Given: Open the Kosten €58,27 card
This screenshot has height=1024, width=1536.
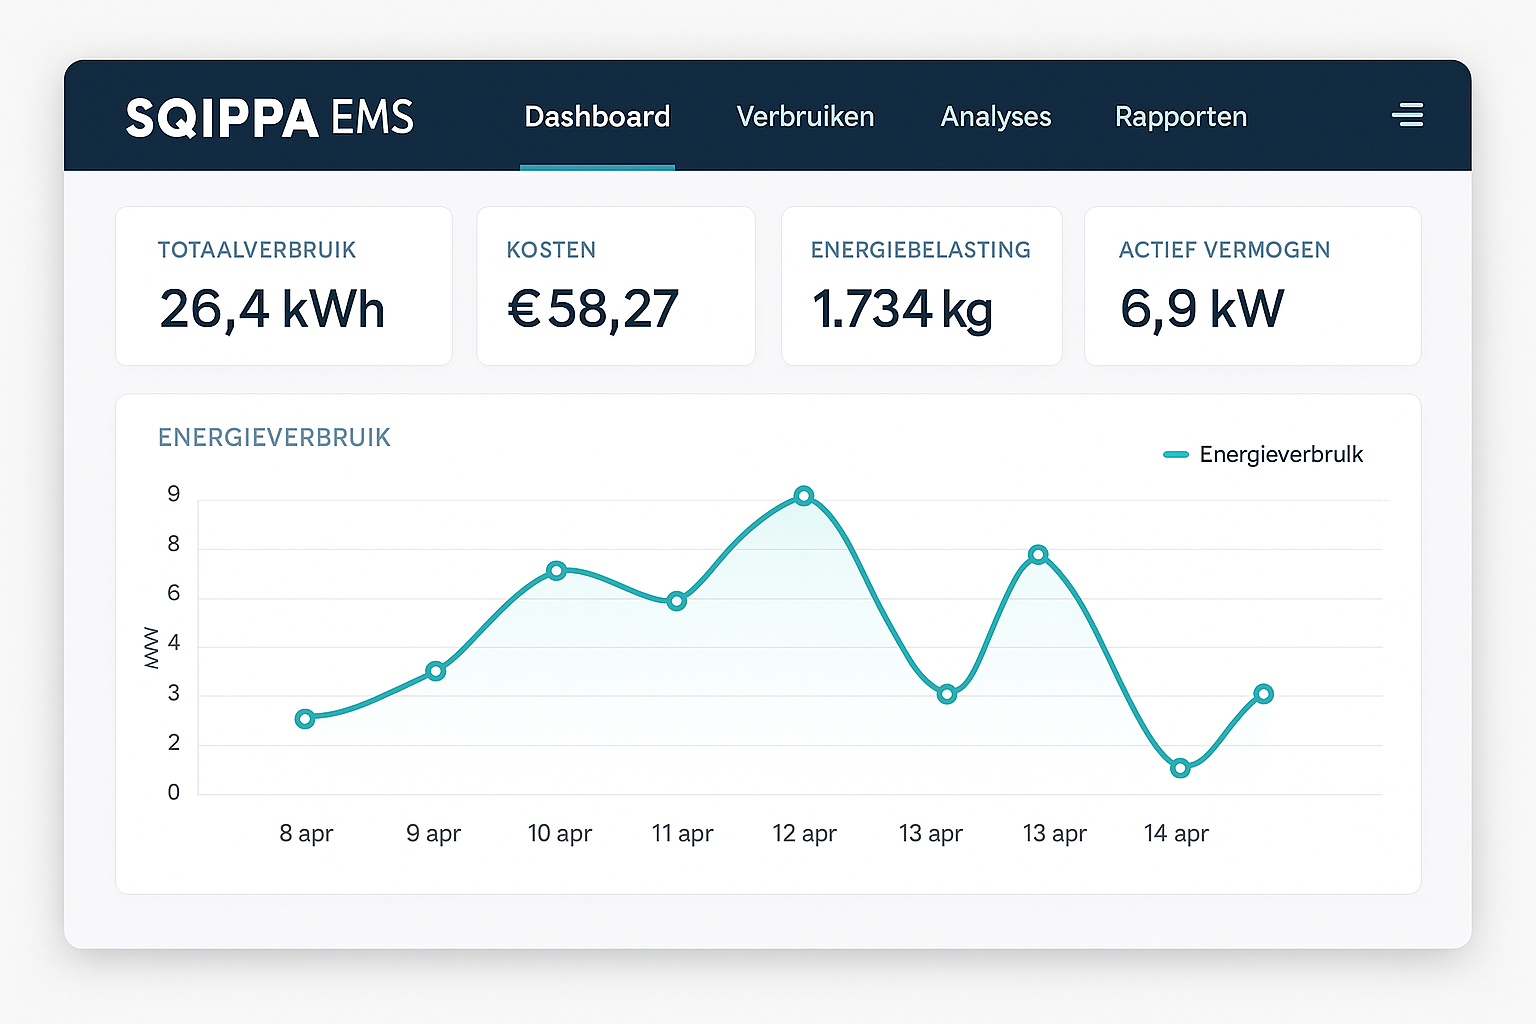Looking at the screenshot, I should click(616, 286).
